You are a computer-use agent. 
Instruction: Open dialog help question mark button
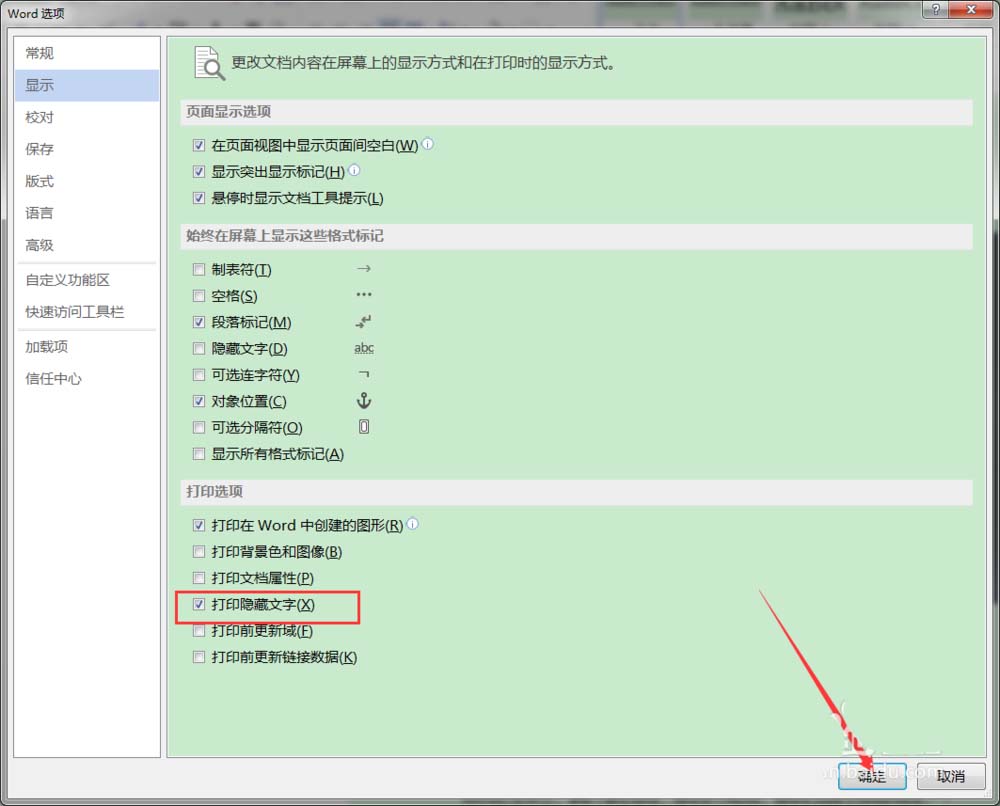click(936, 9)
